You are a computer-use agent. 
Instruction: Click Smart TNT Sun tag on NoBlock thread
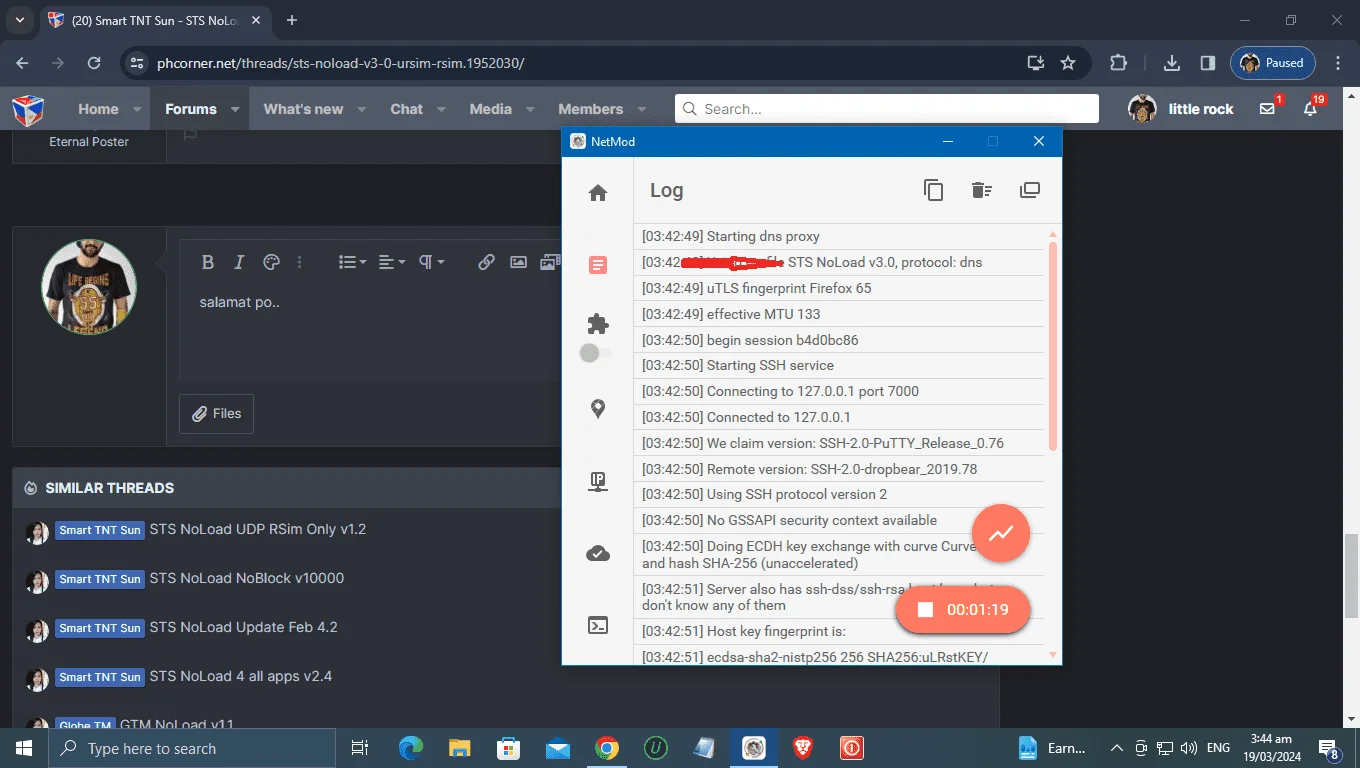coord(100,579)
